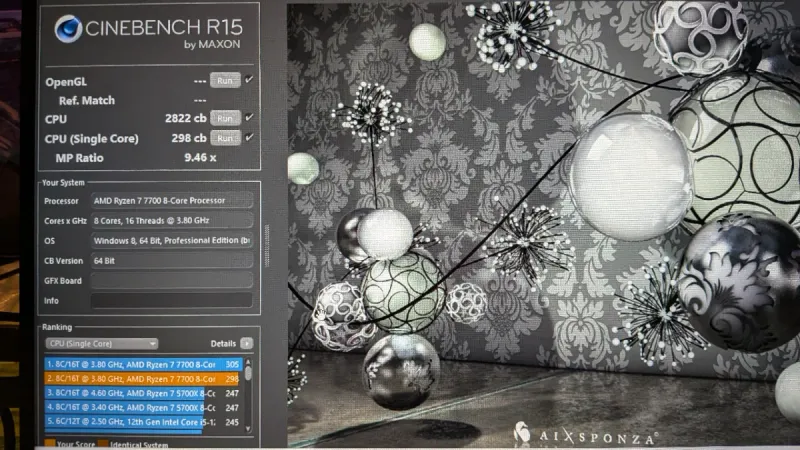Click the OS field showing Windows 8
Screen dimensions: 800x450
pos(172,240)
